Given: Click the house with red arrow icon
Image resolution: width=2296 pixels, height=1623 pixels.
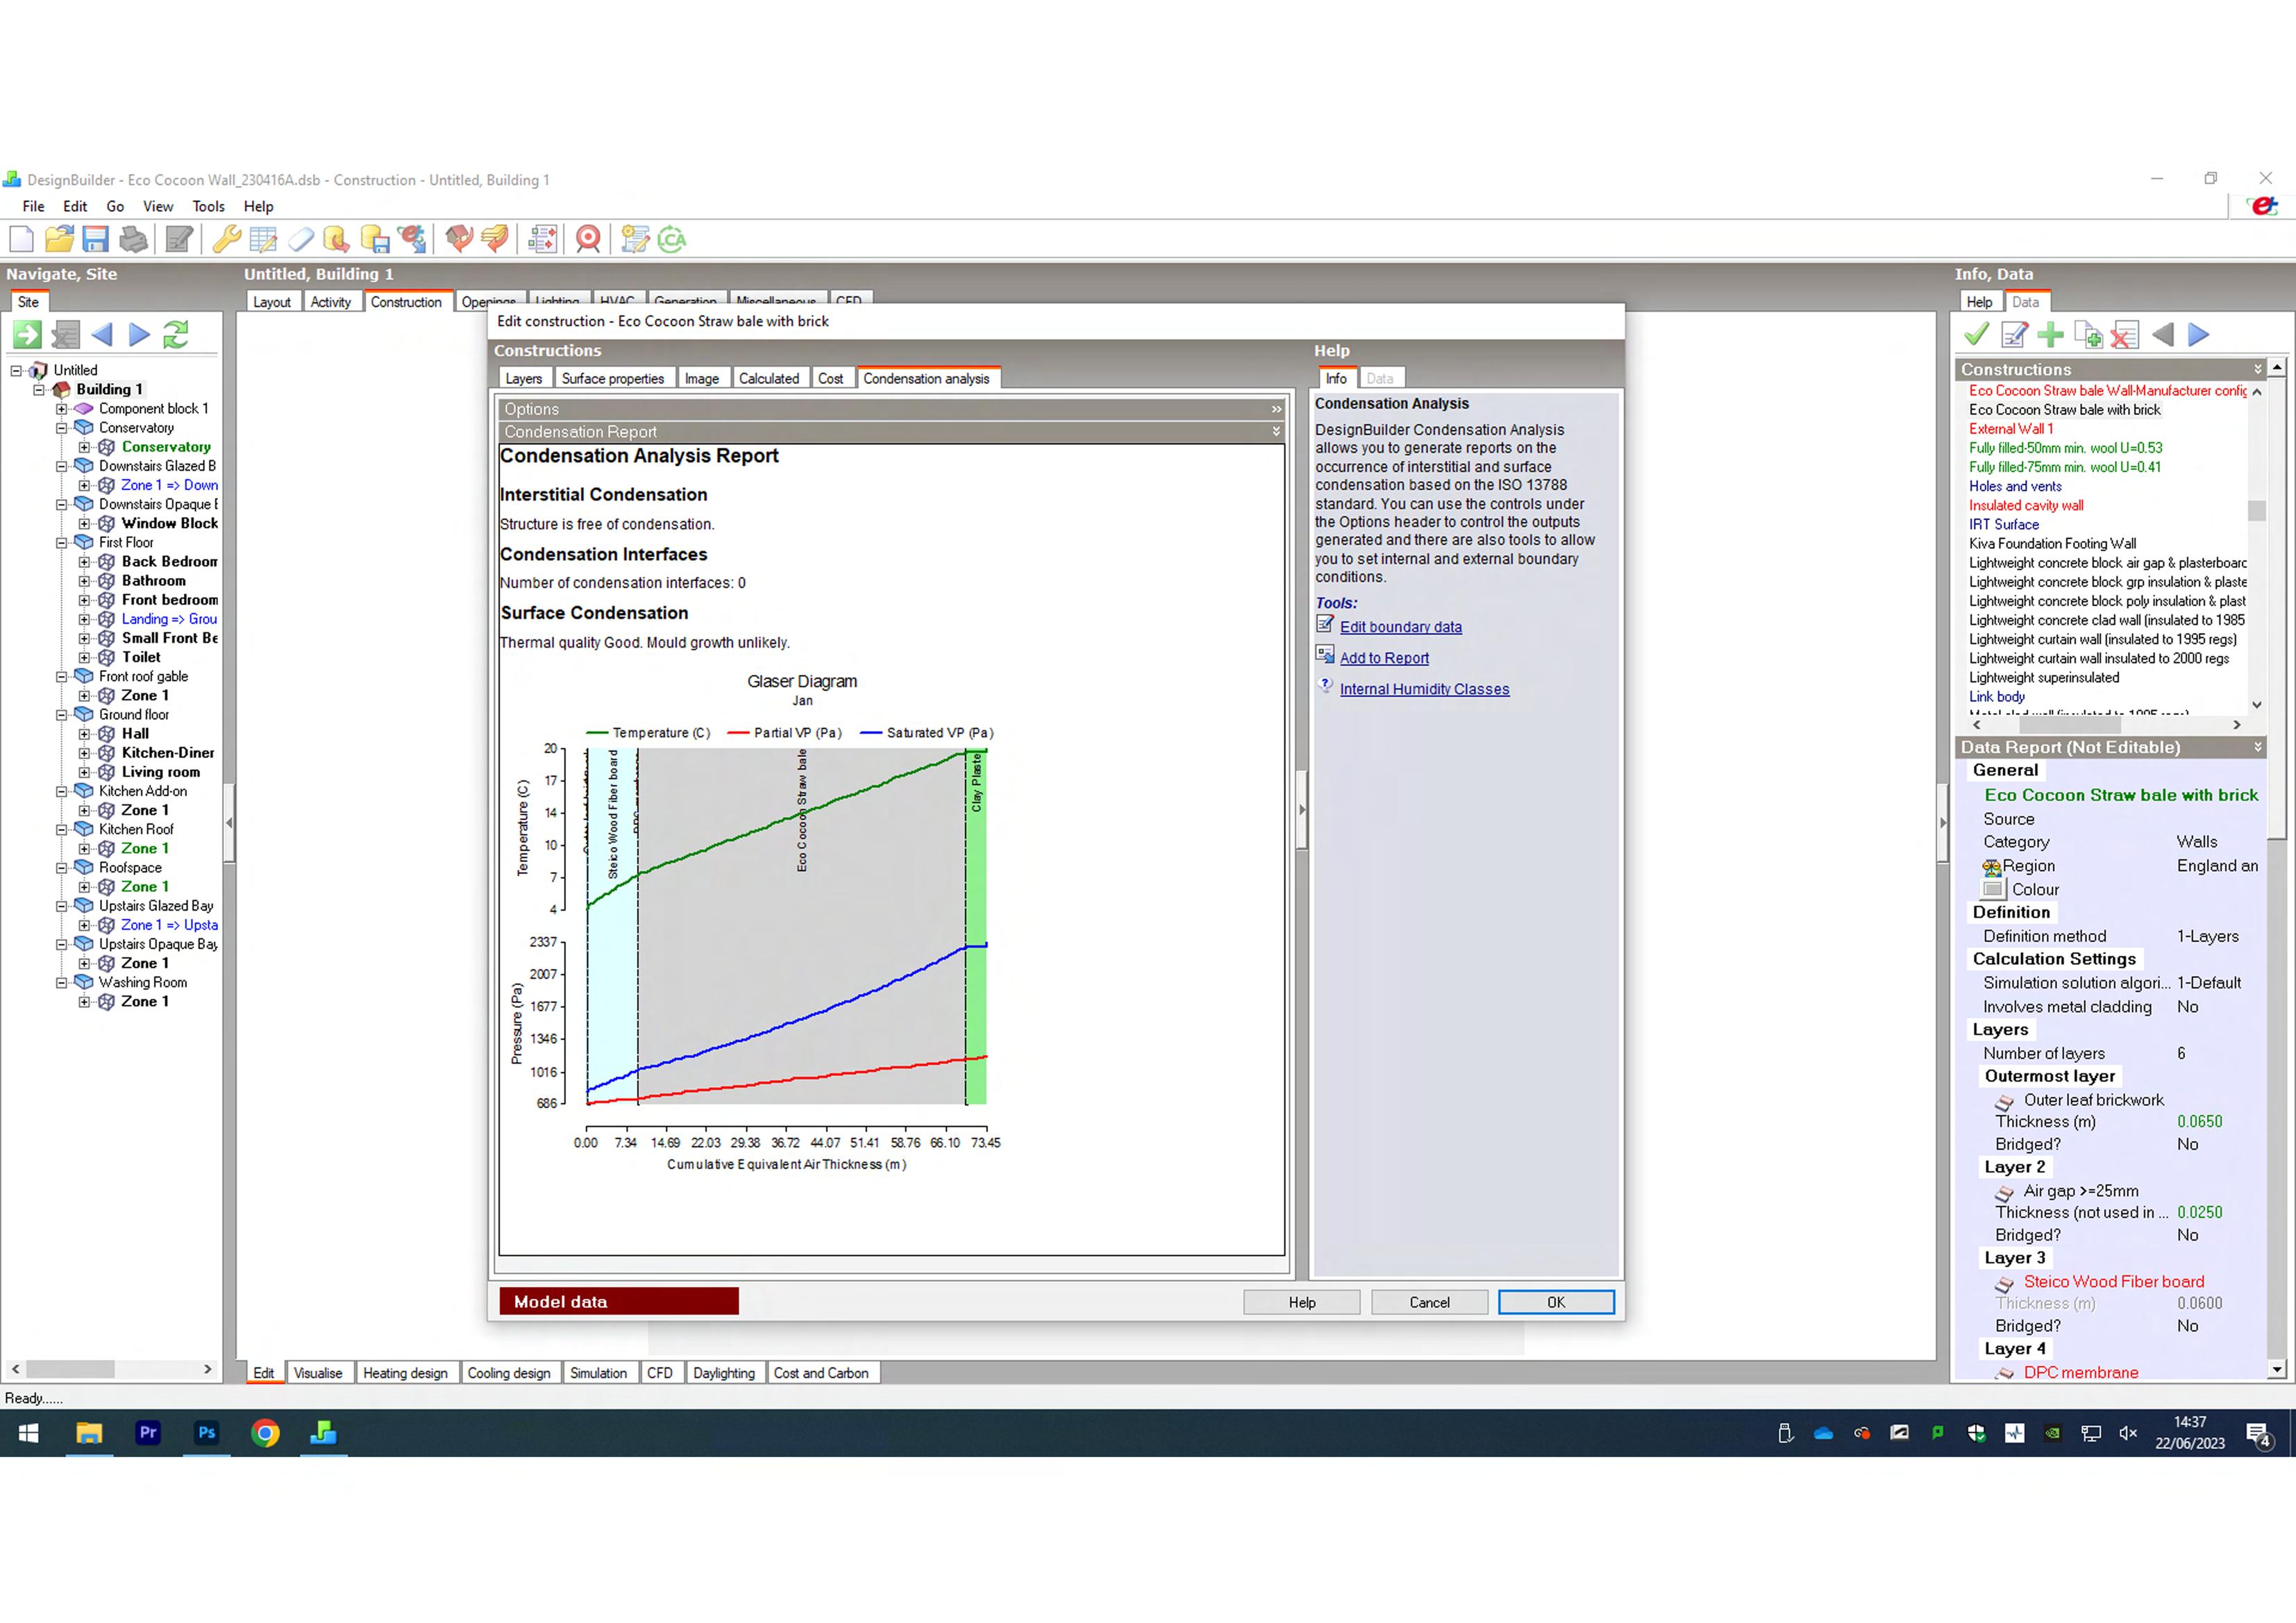Looking at the screenshot, I should [x=459, y=239].
